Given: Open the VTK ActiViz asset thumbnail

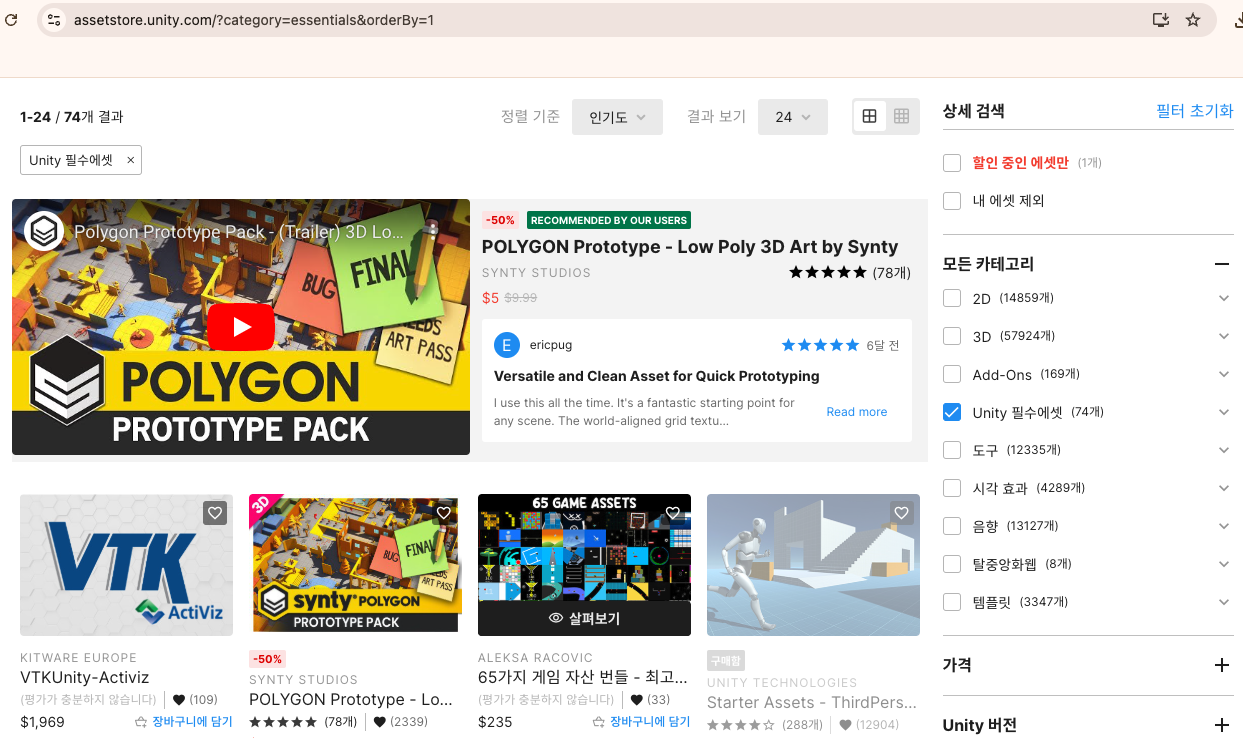Looking at the screenshot, I should pyautogui.click(x=126, y=565).
